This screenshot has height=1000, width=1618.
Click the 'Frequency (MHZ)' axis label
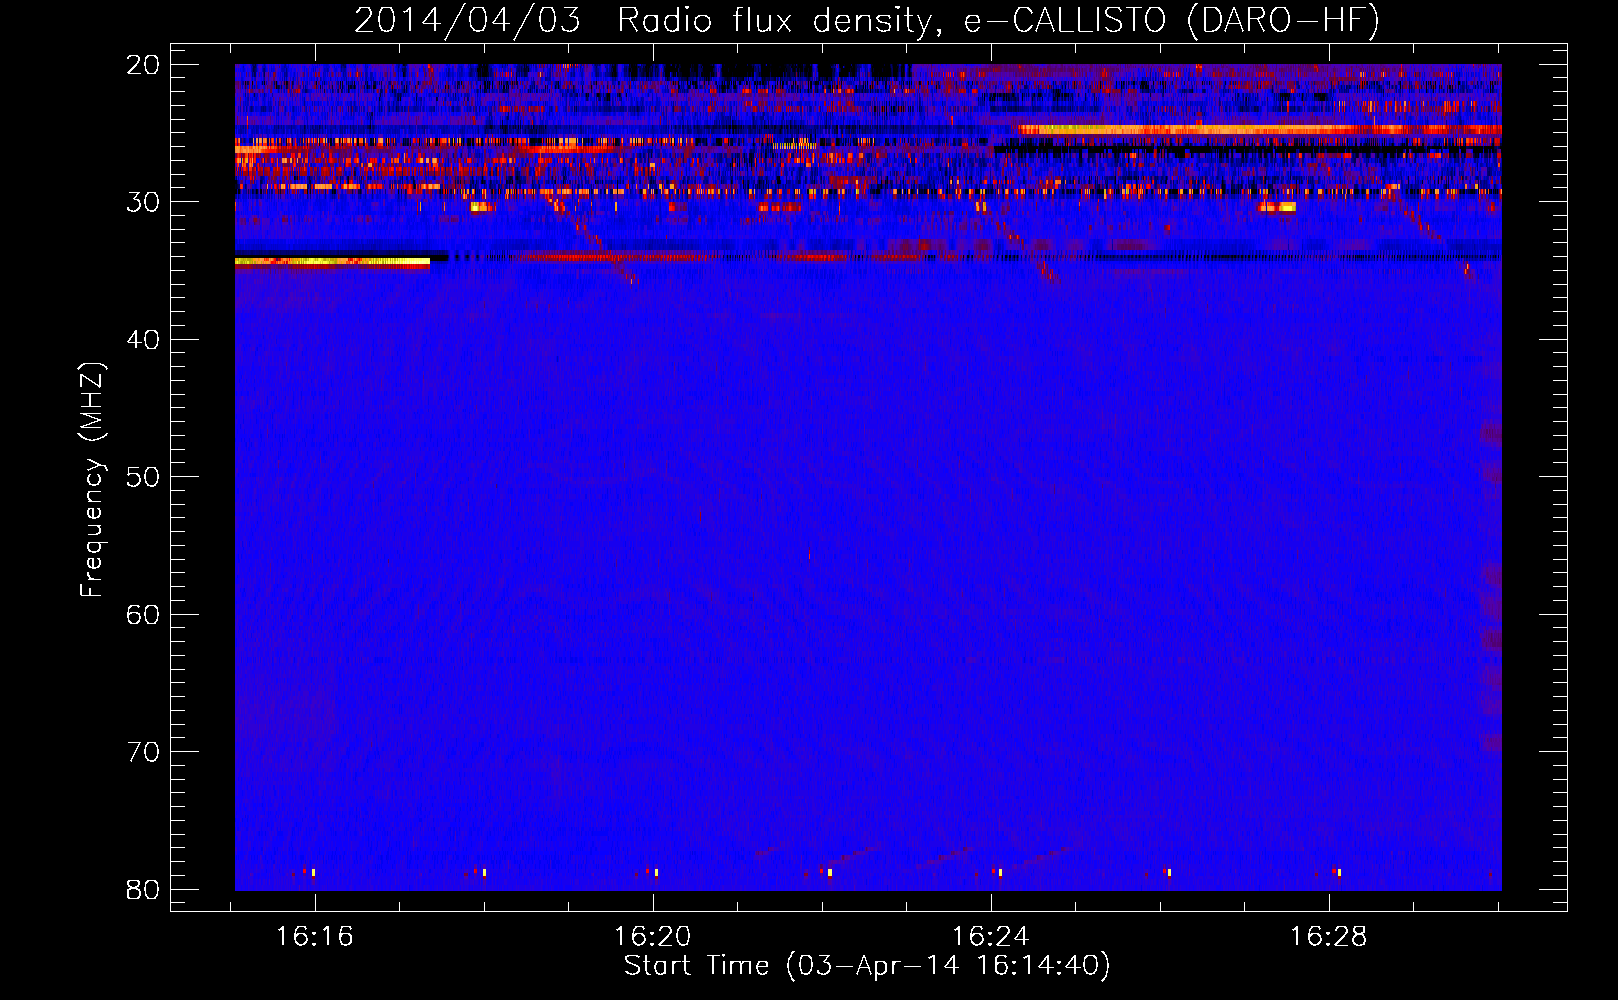(x=92, y=480)
